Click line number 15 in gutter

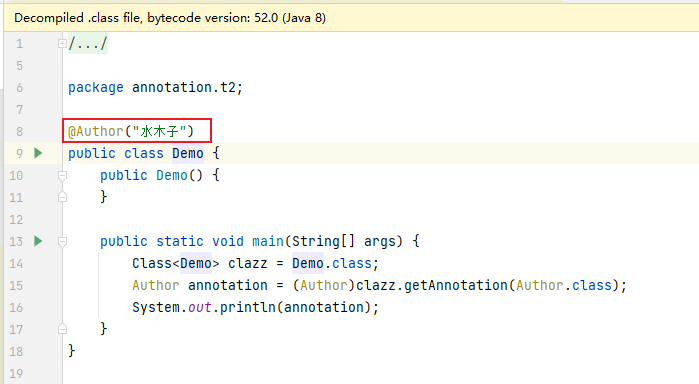coord(16,285)
